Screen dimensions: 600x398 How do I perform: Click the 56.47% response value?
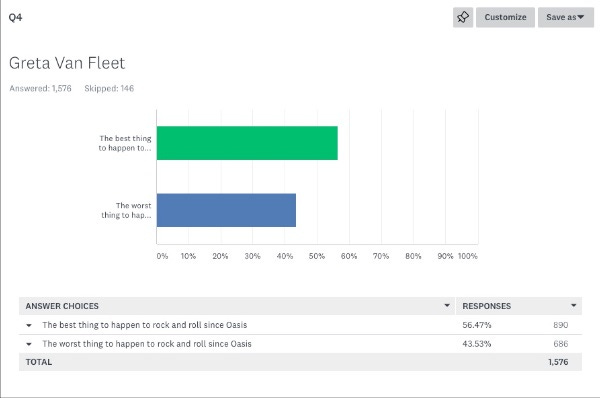476,325
